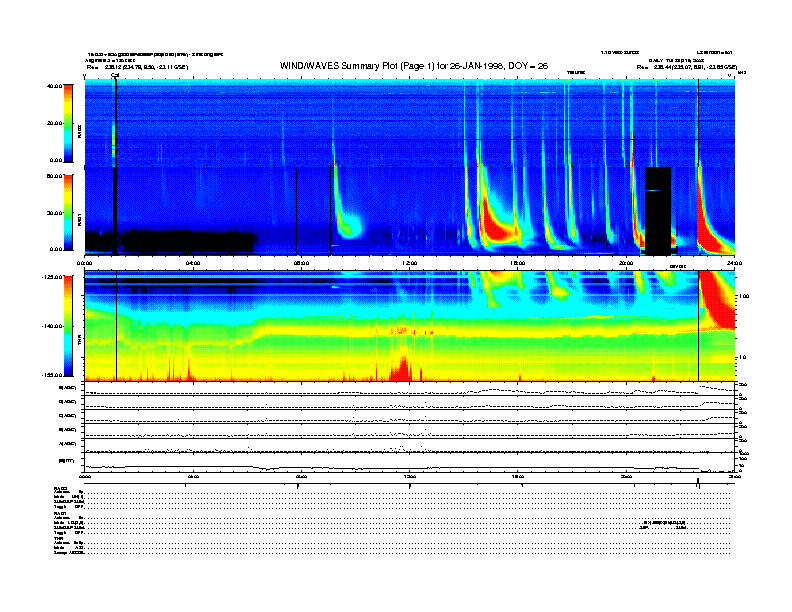Viewport: 792px width, 612px height.
Task: Click the vertical RAD2 panel label
Action: [x=79, y=132]
